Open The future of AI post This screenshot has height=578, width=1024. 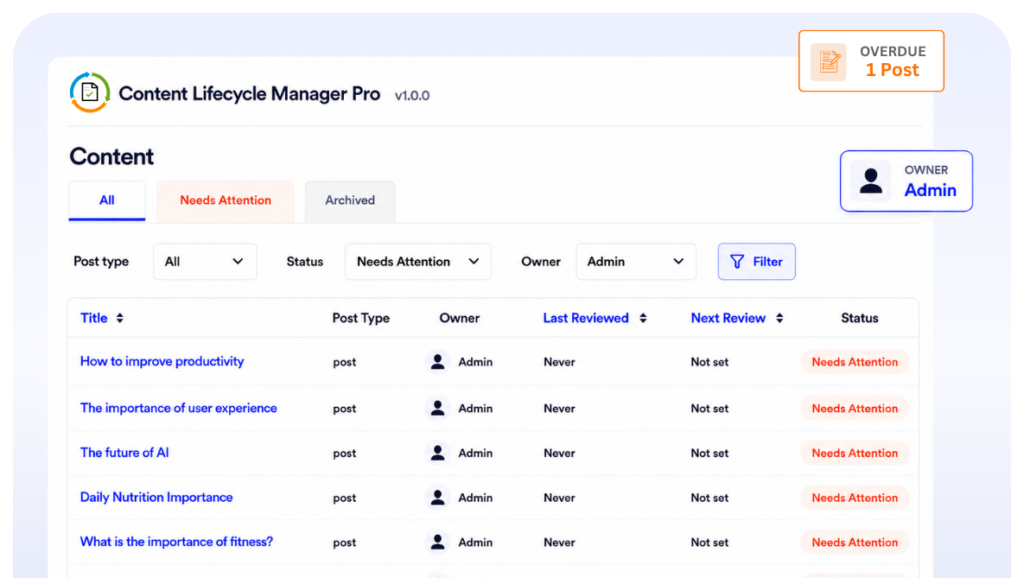(x=124, y=453)
